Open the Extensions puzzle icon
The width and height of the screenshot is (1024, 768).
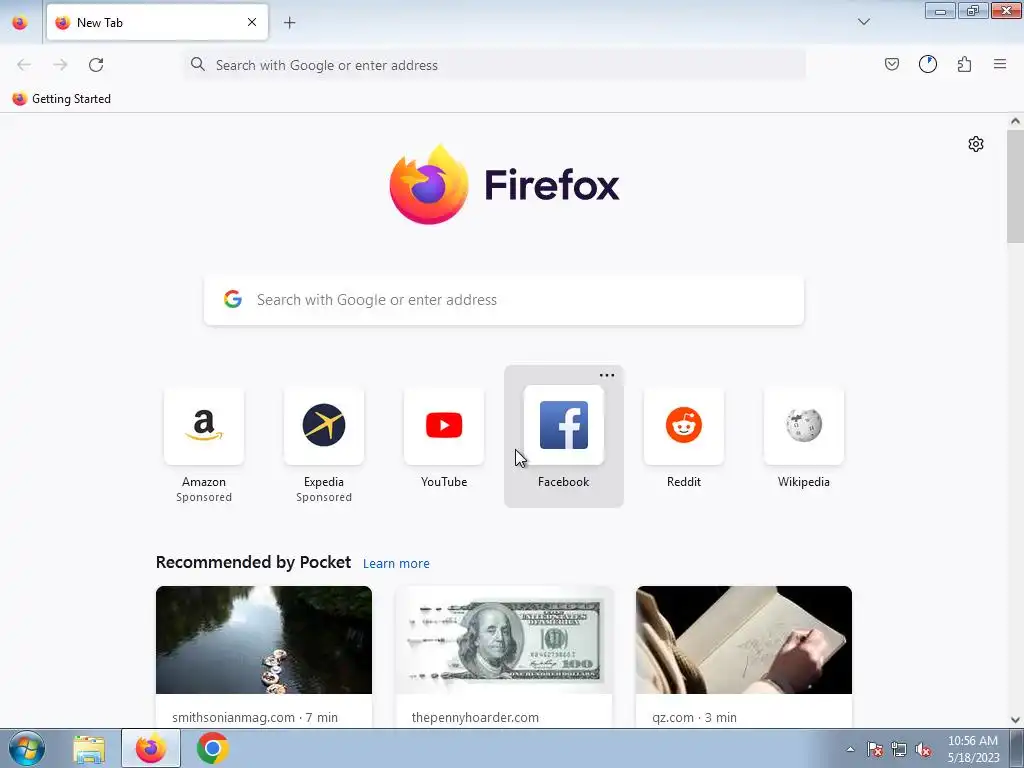tap(964, 64)
